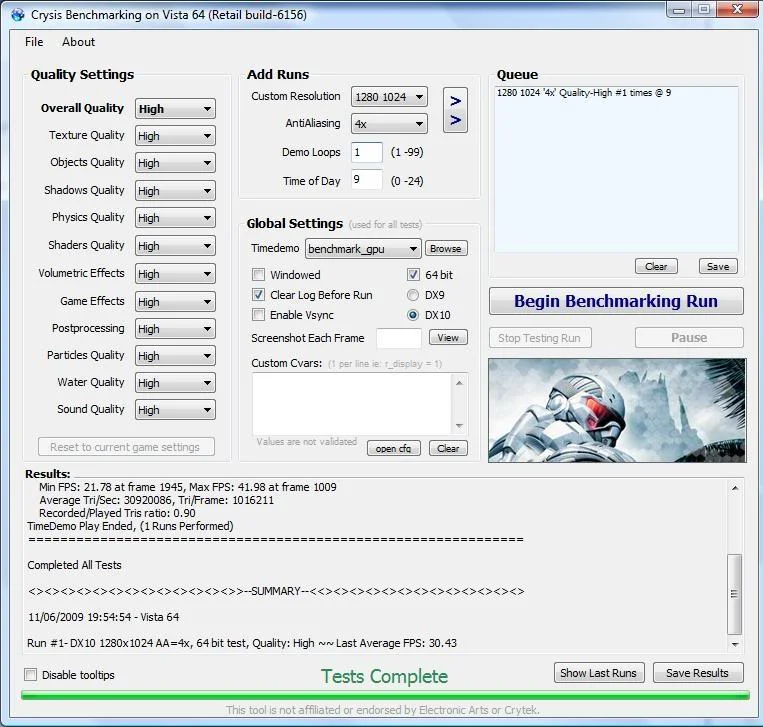
Task: Click Reset to current game settings
Action: click(x=126, y=447)
